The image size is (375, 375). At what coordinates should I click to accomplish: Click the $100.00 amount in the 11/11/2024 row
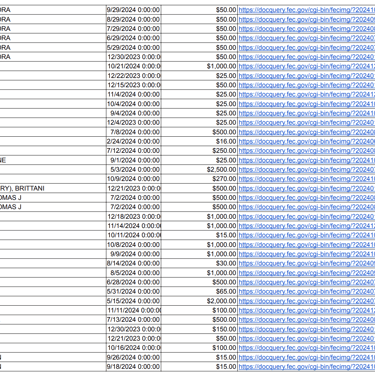click(199, 310)
